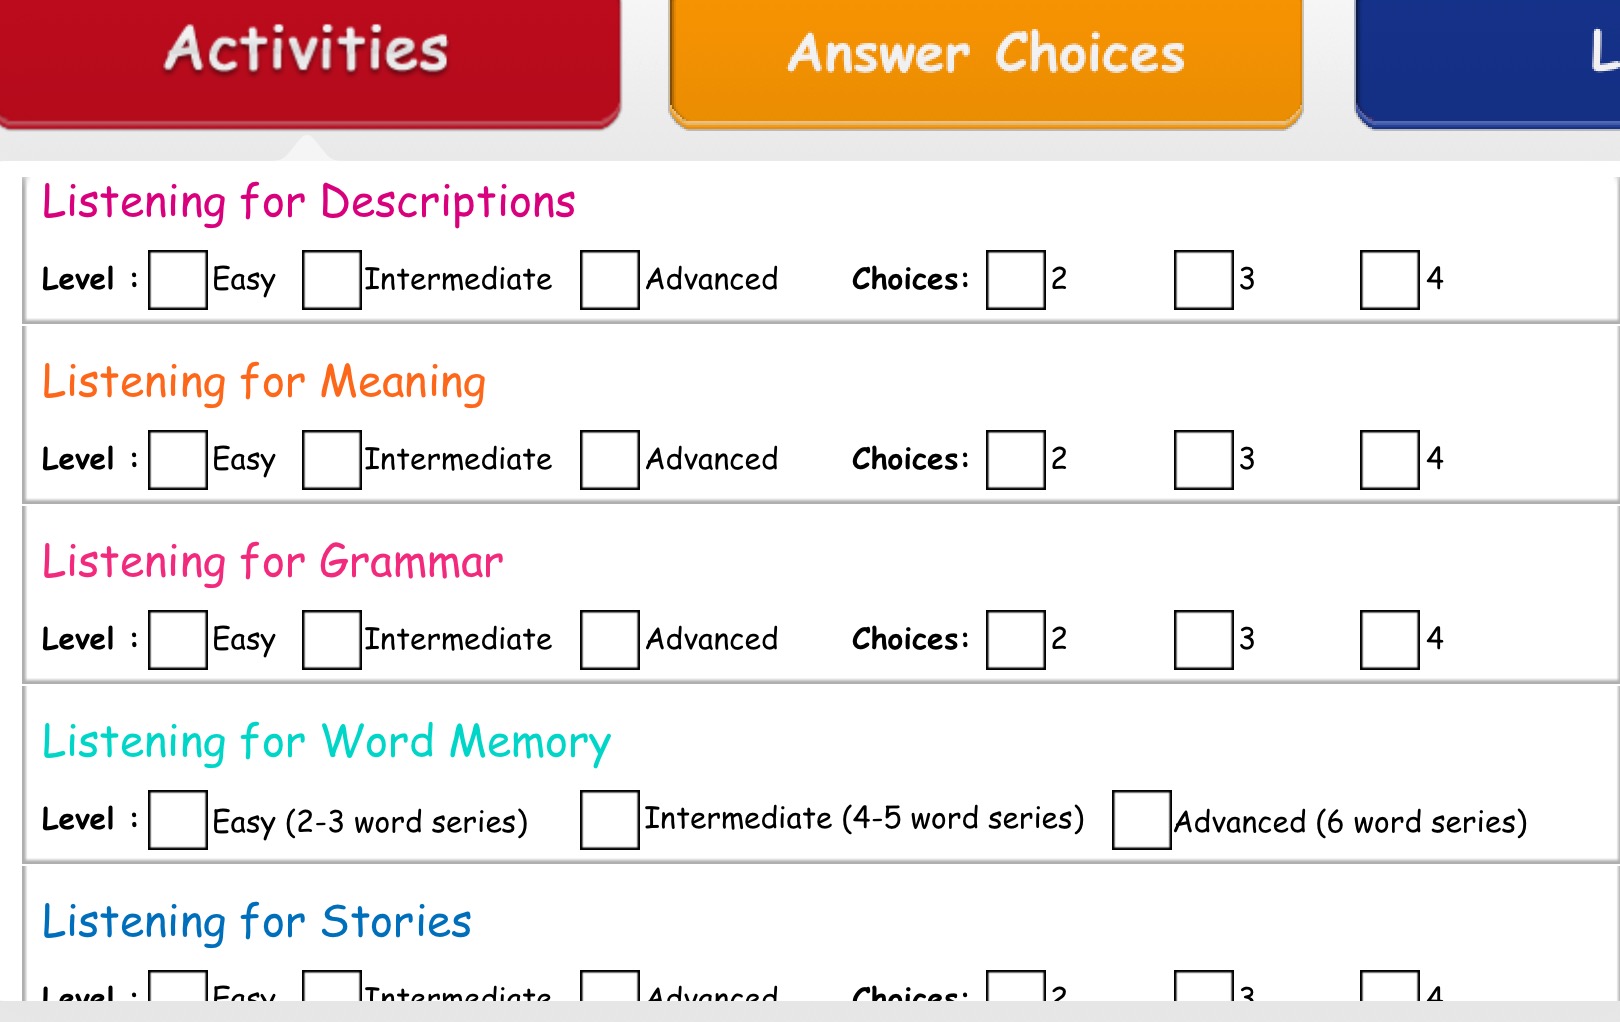Select Intermediate level for Listening for Descriptions
Screen dimensions: 1620x1022
332,280
